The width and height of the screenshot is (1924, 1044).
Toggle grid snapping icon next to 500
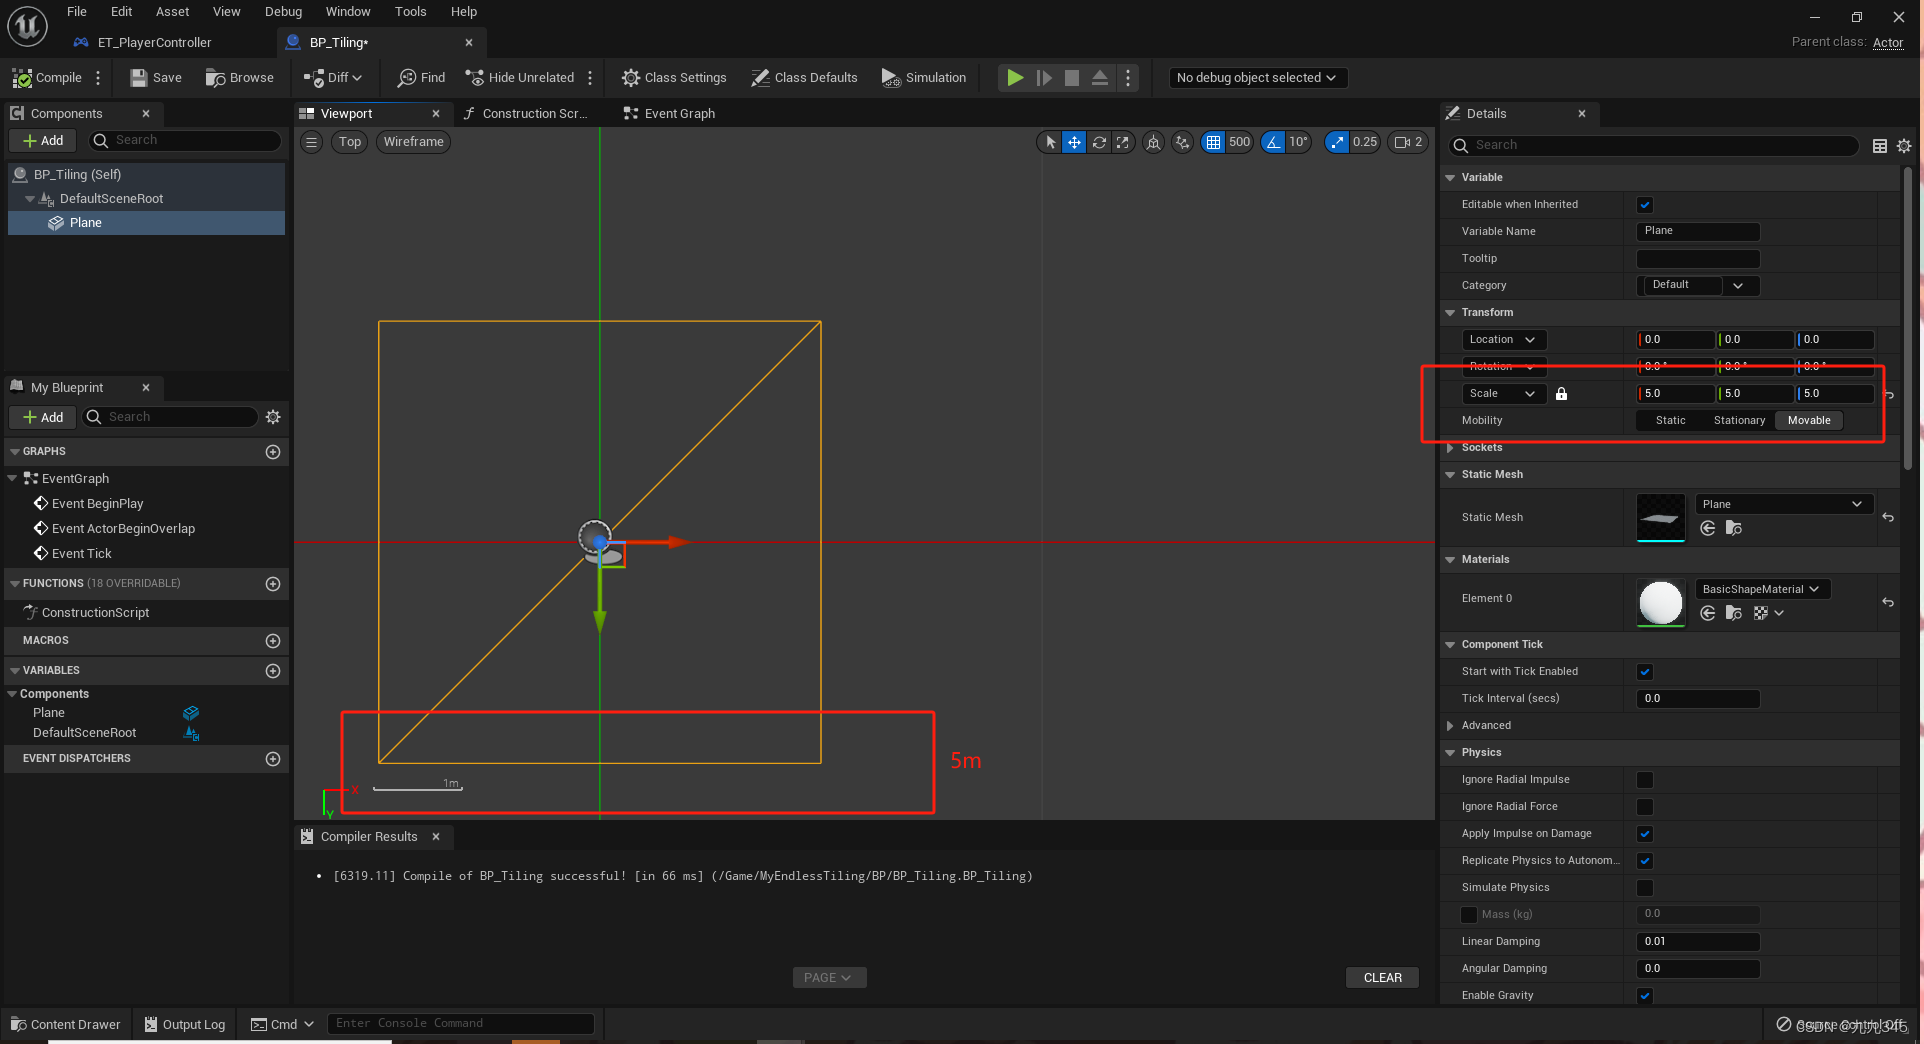(1213, 142)
